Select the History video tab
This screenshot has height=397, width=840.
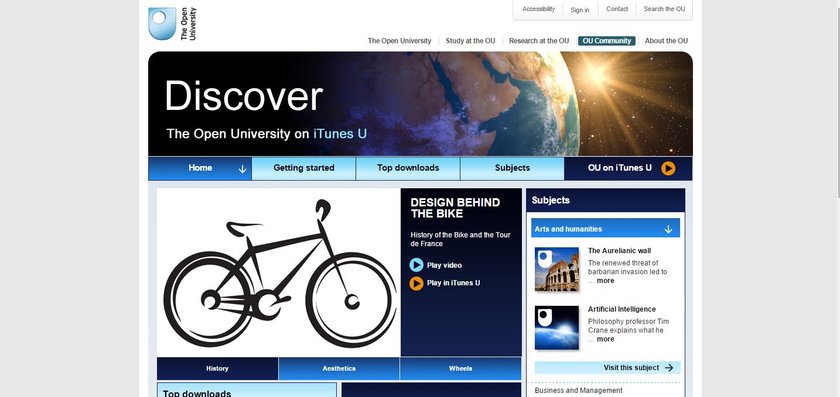218,369
